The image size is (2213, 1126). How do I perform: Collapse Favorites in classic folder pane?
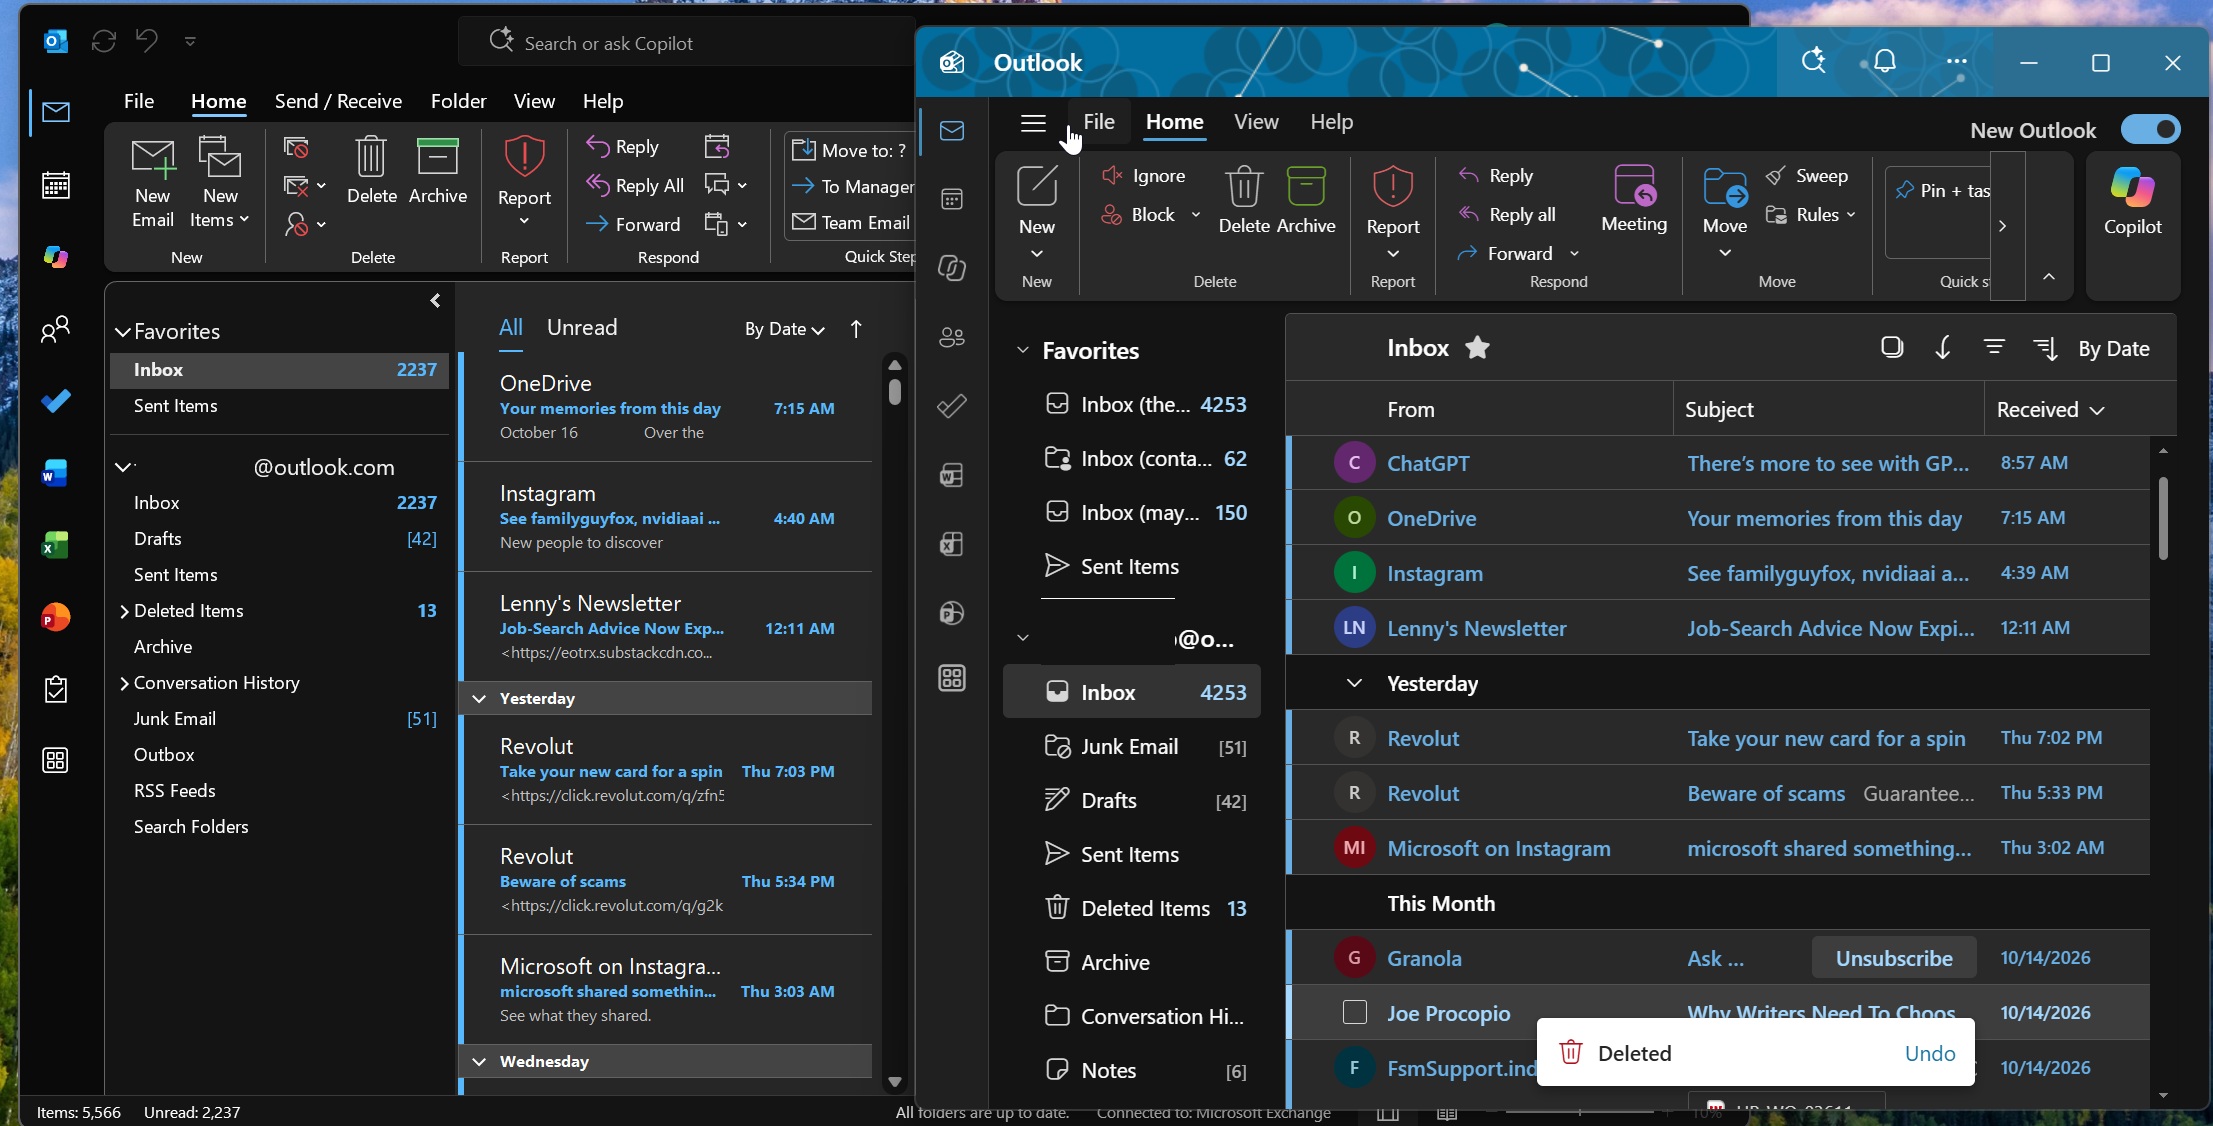click(x=123, y=332)
